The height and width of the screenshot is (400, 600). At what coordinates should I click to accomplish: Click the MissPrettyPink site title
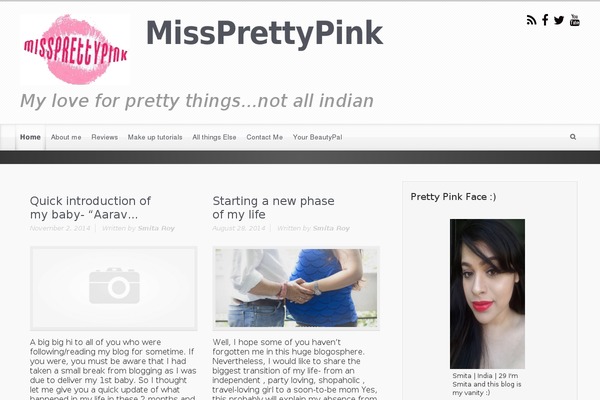pos(264,33)
